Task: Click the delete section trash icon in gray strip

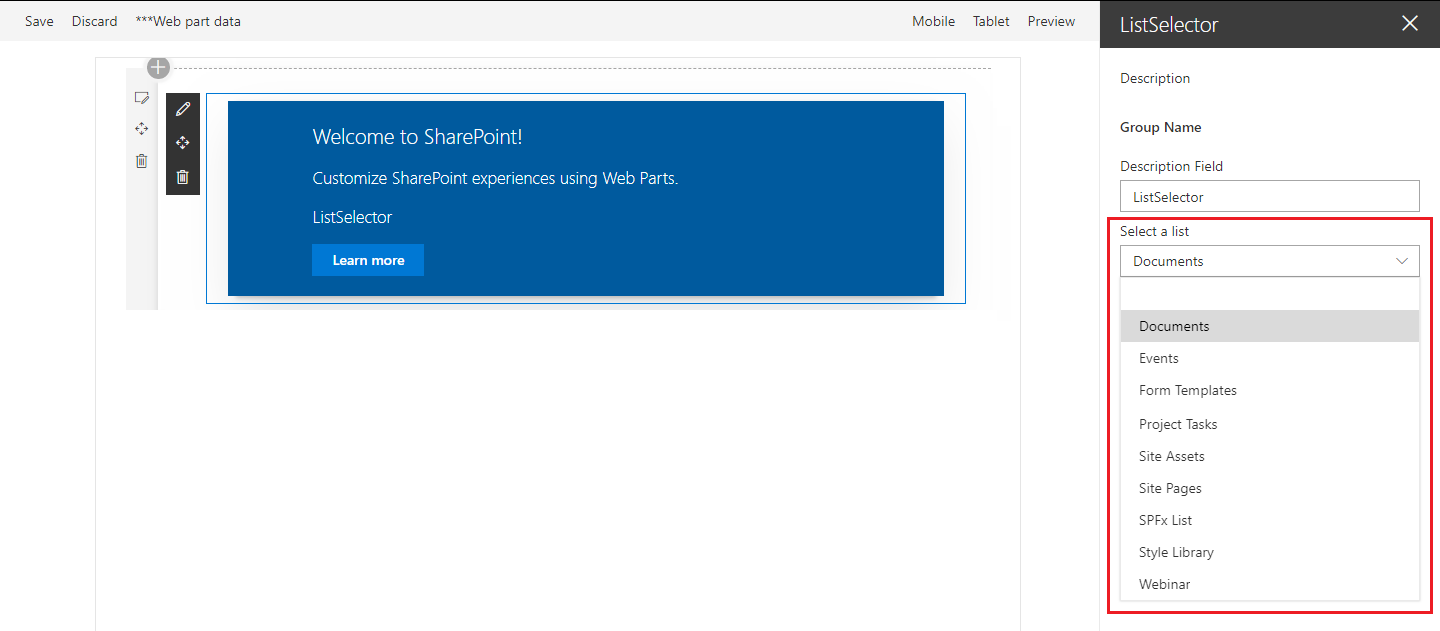Action: 142,160
